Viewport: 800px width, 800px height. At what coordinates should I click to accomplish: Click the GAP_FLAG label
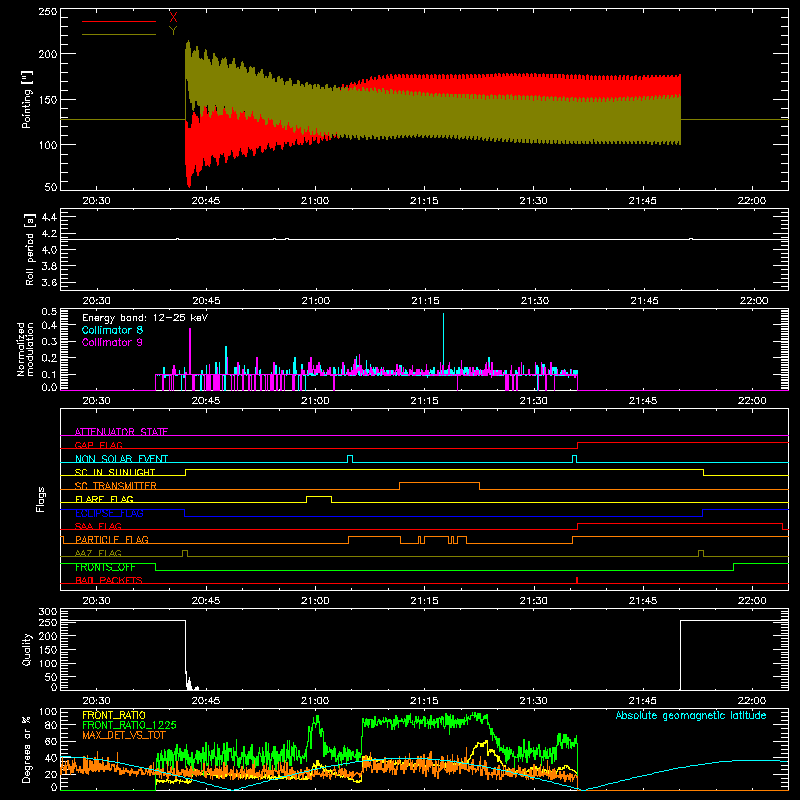click(x=98, y=445)
